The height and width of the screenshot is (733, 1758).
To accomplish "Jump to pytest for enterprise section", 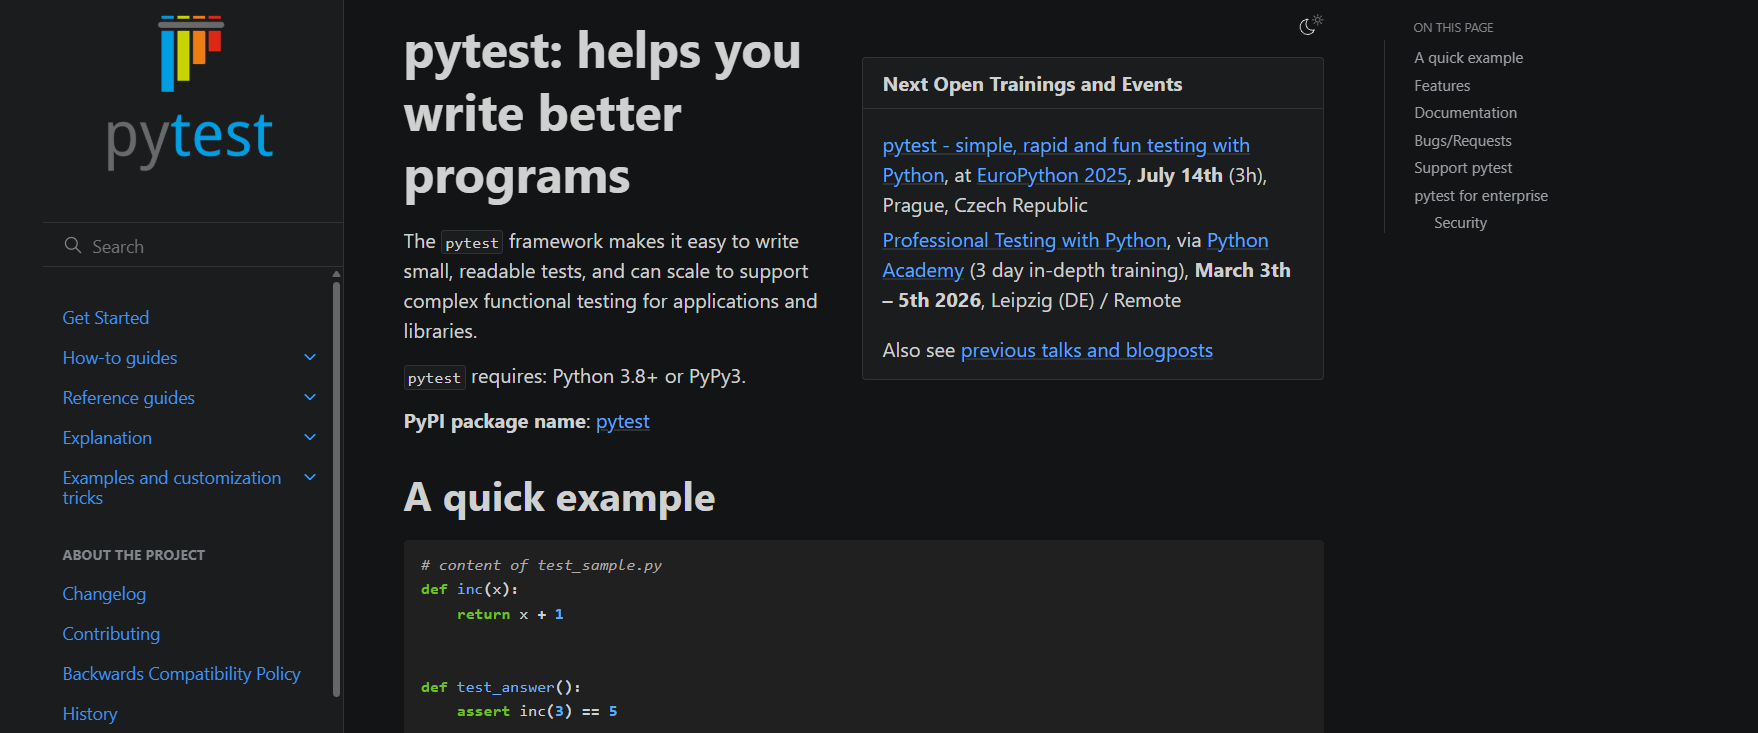I will tap(1481, 196).
